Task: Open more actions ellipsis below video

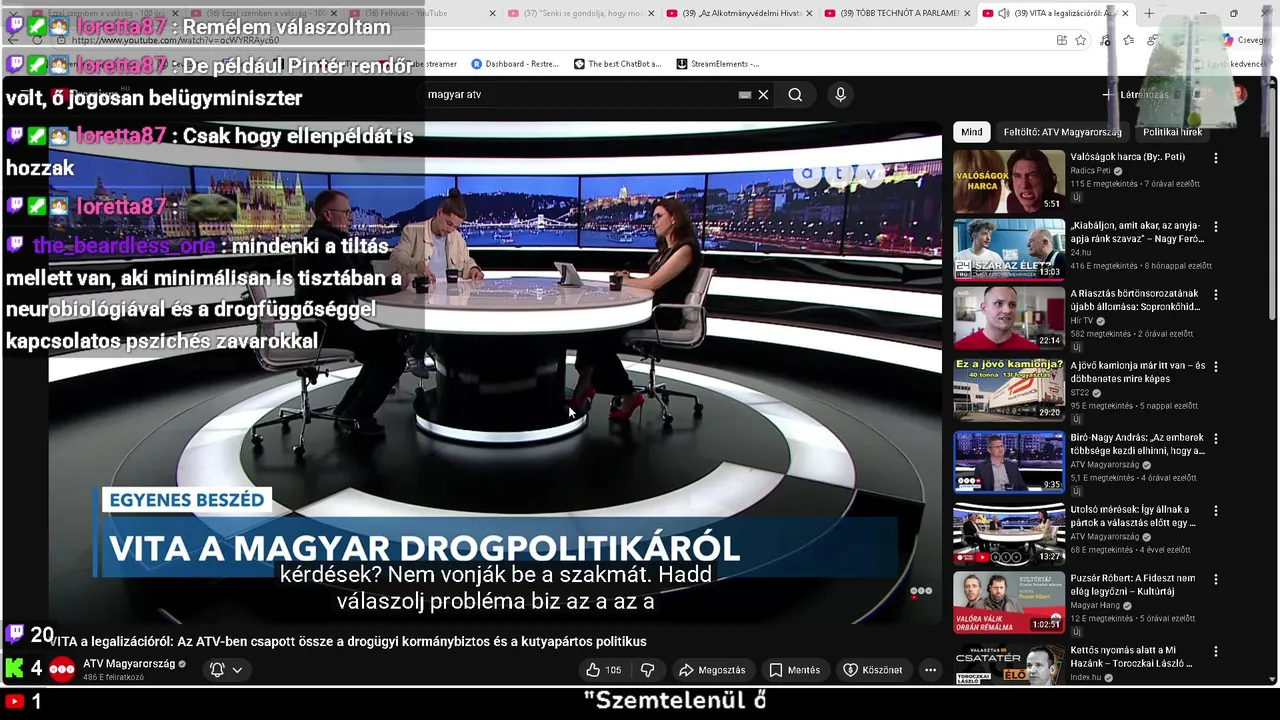Action: click(930, 670)
